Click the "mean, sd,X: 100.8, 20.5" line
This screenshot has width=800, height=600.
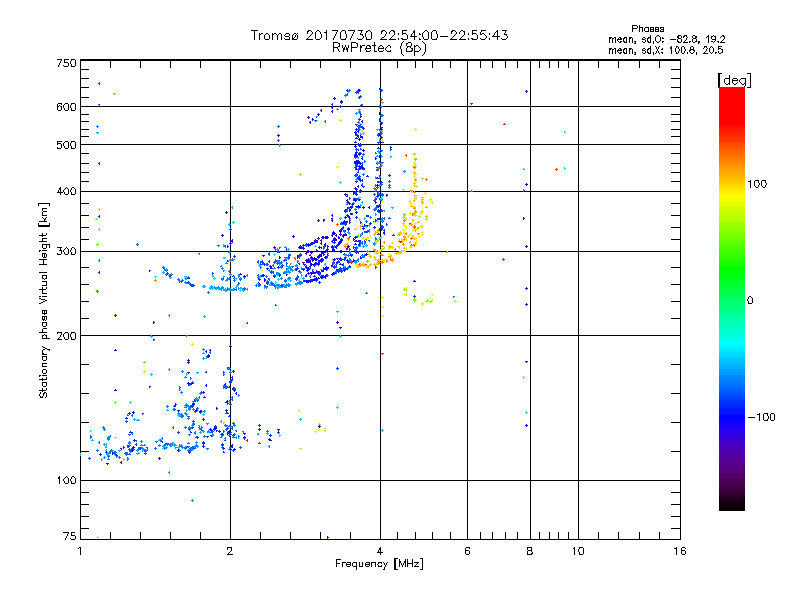point(665,50)
